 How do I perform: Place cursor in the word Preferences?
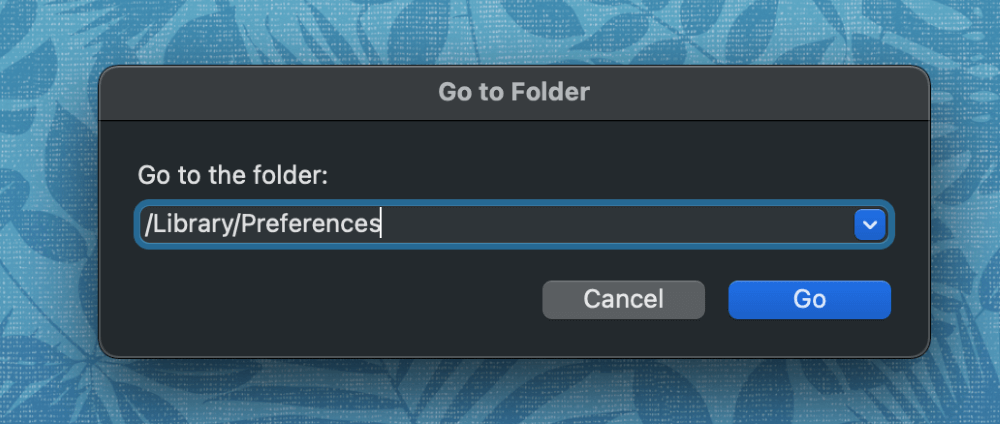[x=311, y=224]
